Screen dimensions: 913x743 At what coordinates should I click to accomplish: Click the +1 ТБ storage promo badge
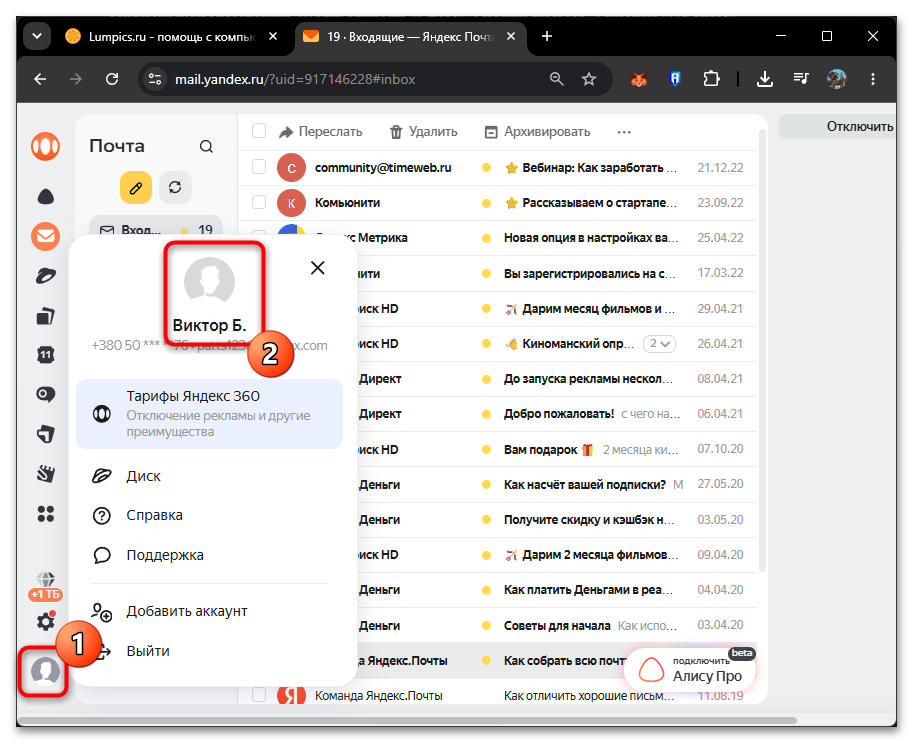click(x=45, y=595)
